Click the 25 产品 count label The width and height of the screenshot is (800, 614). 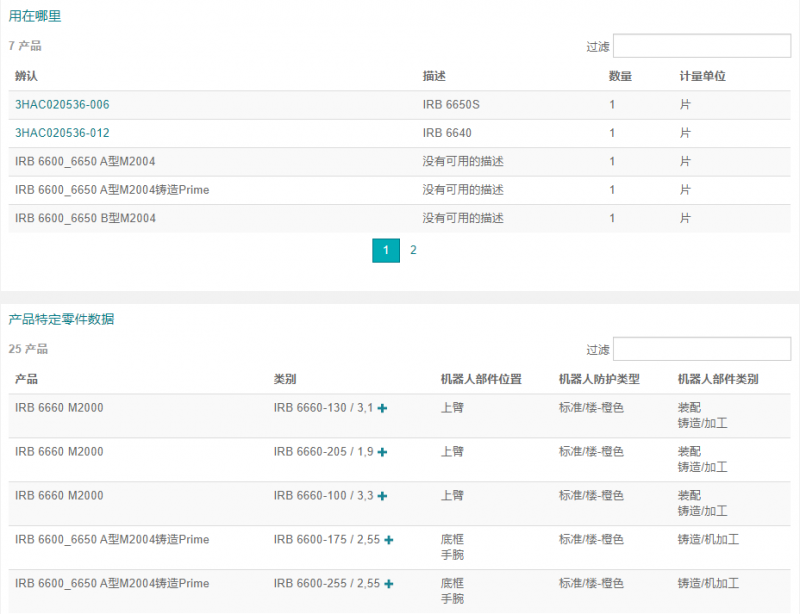(x=28, y=349)
